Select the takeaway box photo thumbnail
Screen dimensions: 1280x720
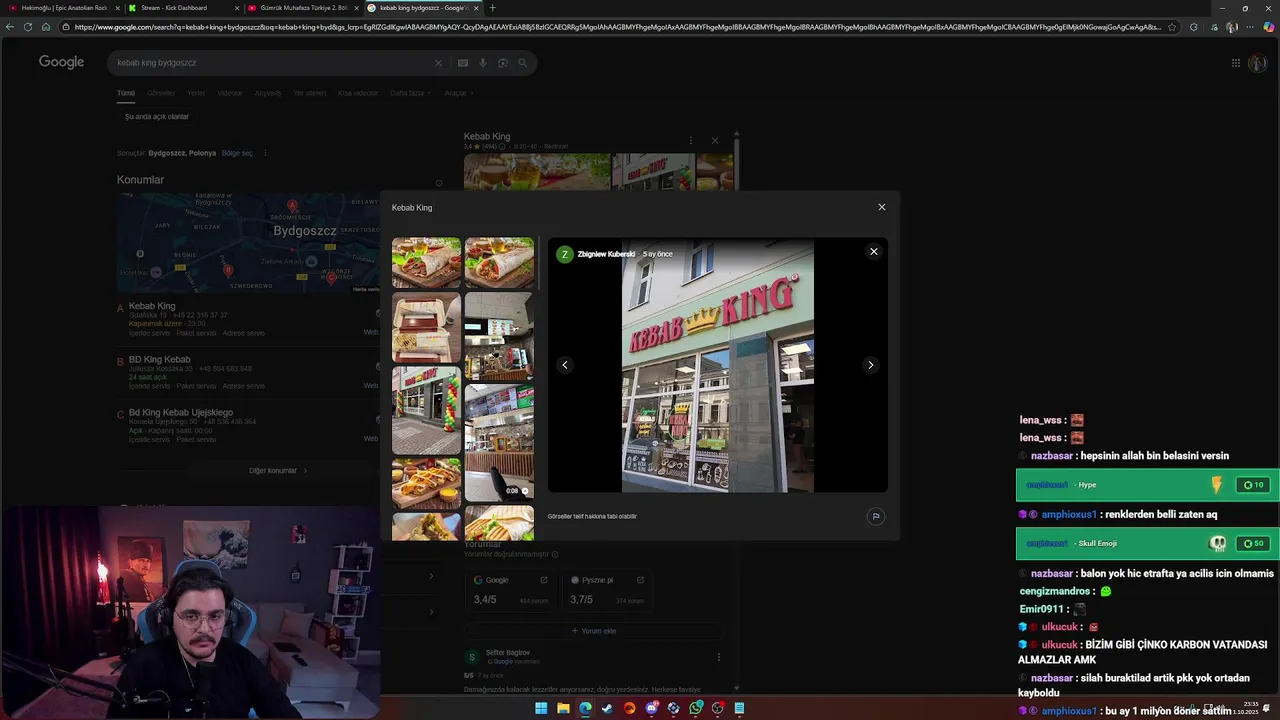[x=426, y=327]
